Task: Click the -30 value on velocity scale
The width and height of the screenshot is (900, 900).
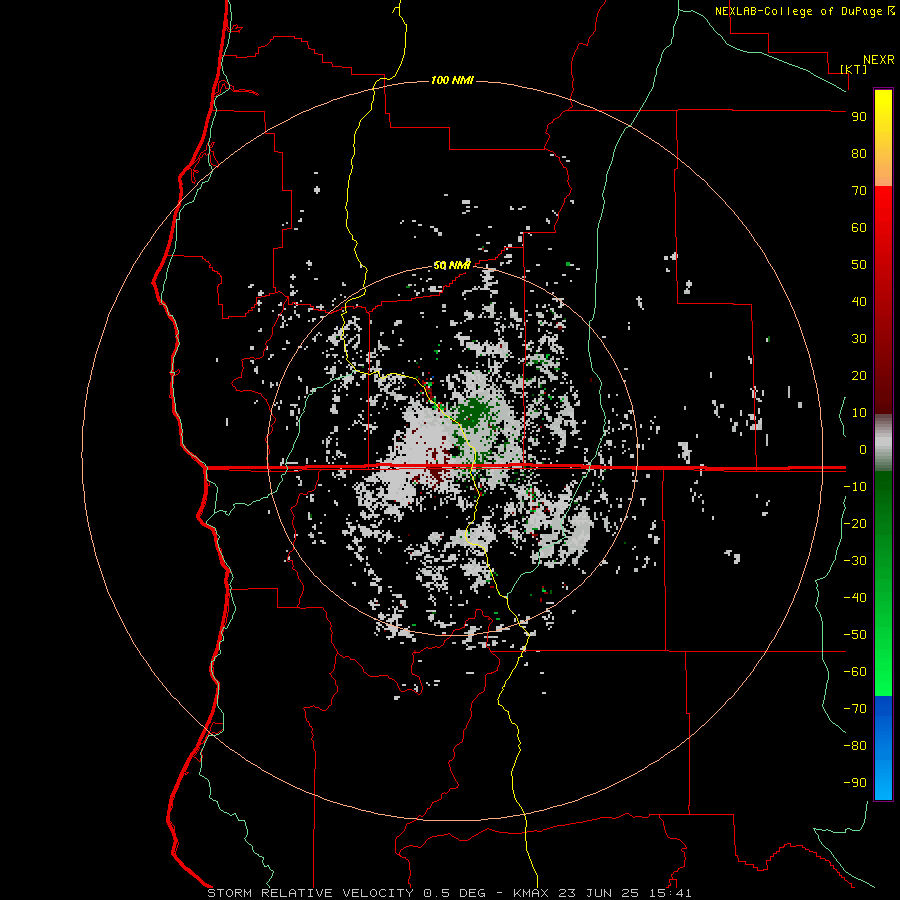Action: (855, 561)
